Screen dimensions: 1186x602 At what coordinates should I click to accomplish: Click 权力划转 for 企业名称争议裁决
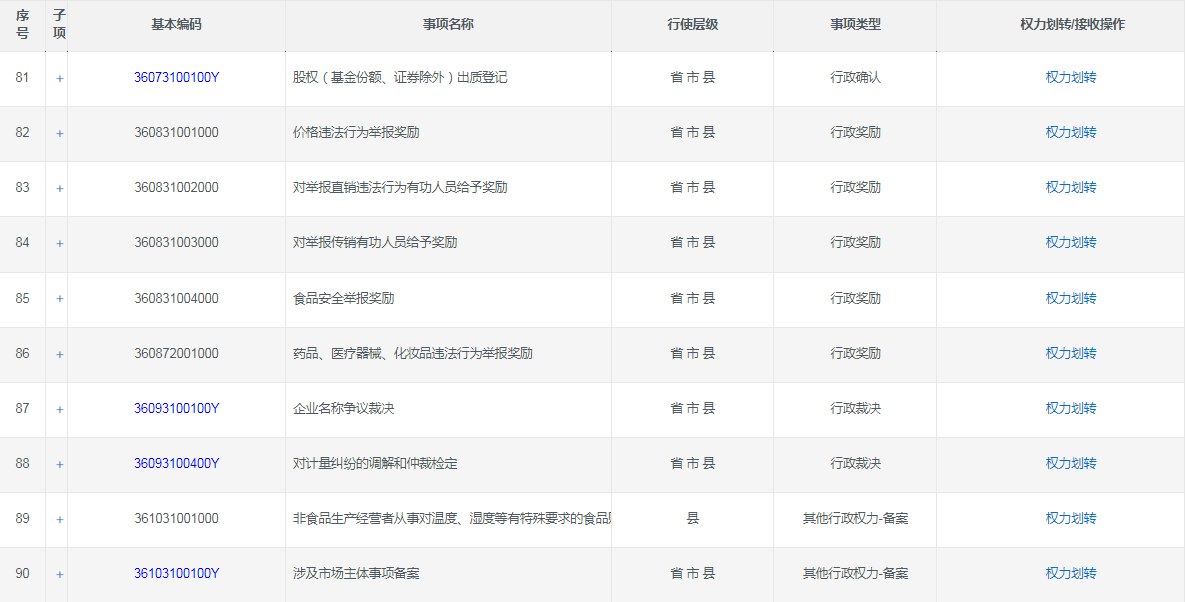pyautogui.click(x=1070, y=408)
